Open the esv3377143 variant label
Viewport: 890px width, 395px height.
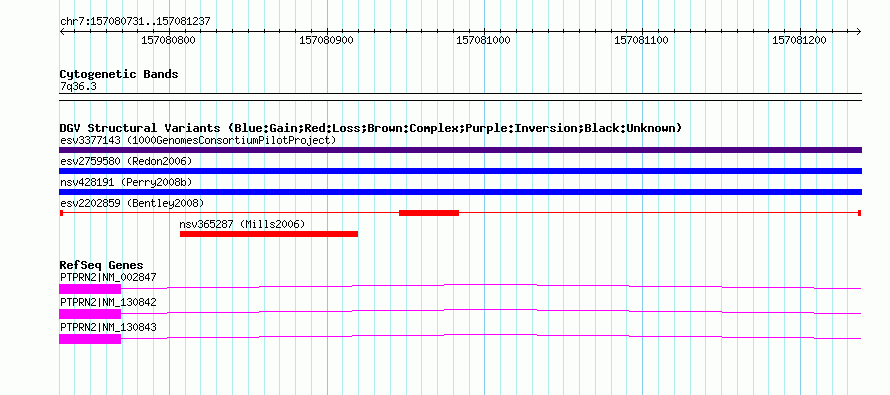pyautogui.click(x=198, y=140)
